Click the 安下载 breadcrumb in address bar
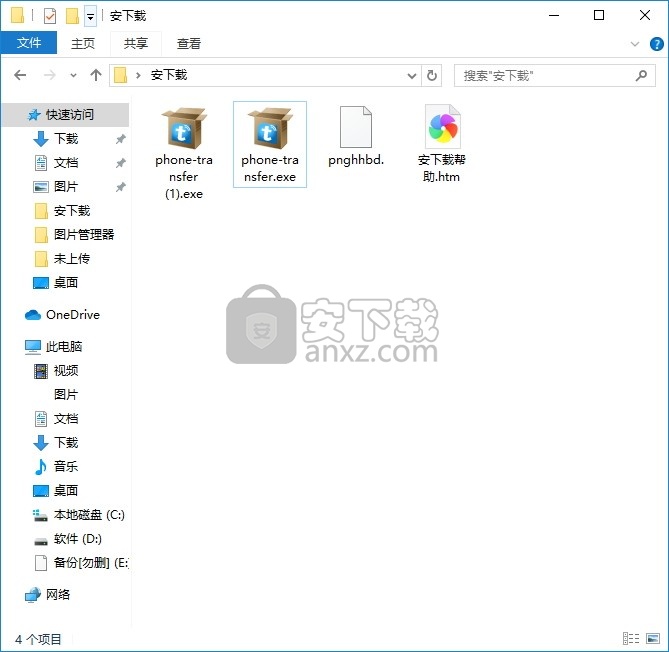 tap(169, 76)
